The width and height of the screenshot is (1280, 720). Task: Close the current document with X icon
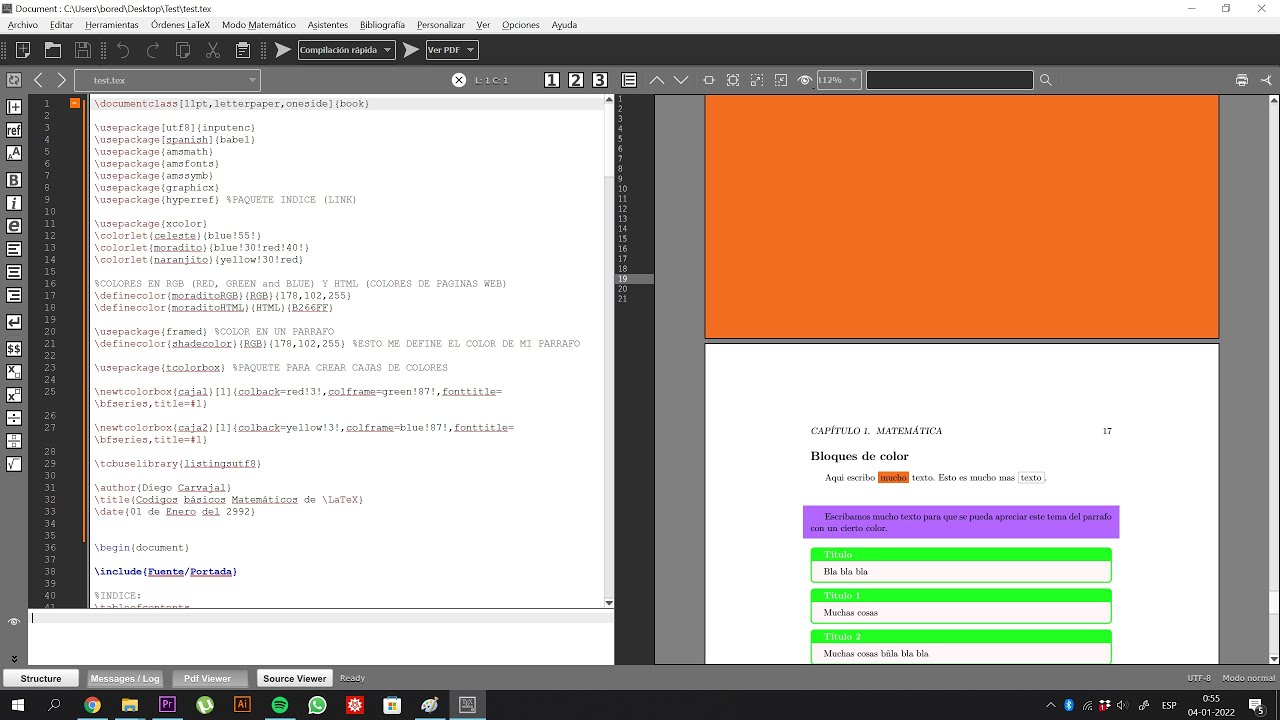coord(459,80)
